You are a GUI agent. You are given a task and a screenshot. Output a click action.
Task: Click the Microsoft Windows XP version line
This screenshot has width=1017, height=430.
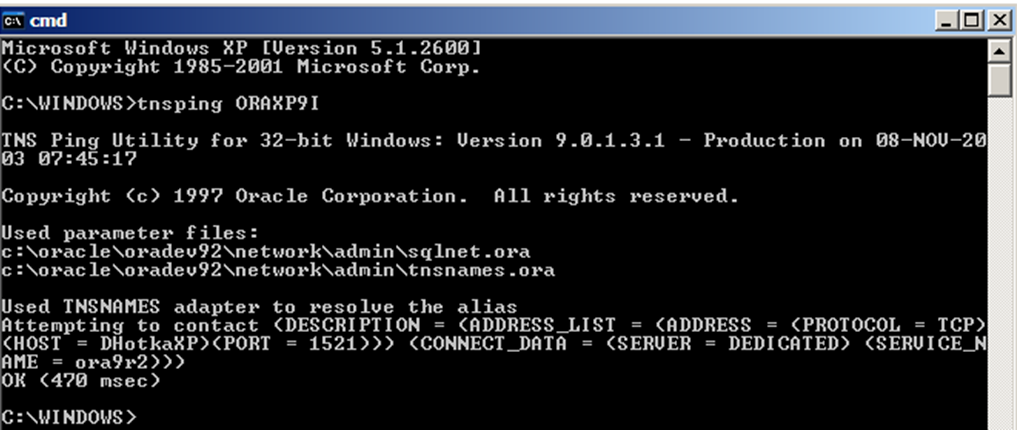[241, 48]
